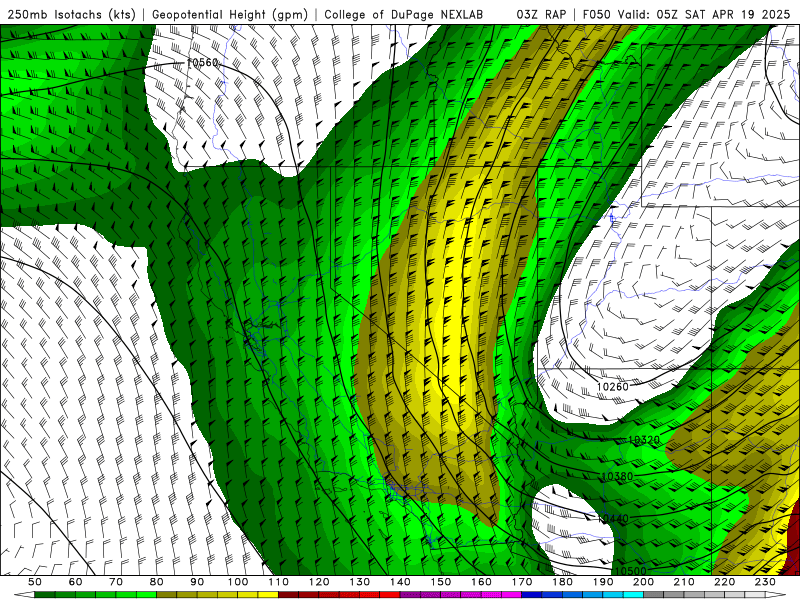
Task: Click the 60 kts colorbar label
Action: point(76,582)
